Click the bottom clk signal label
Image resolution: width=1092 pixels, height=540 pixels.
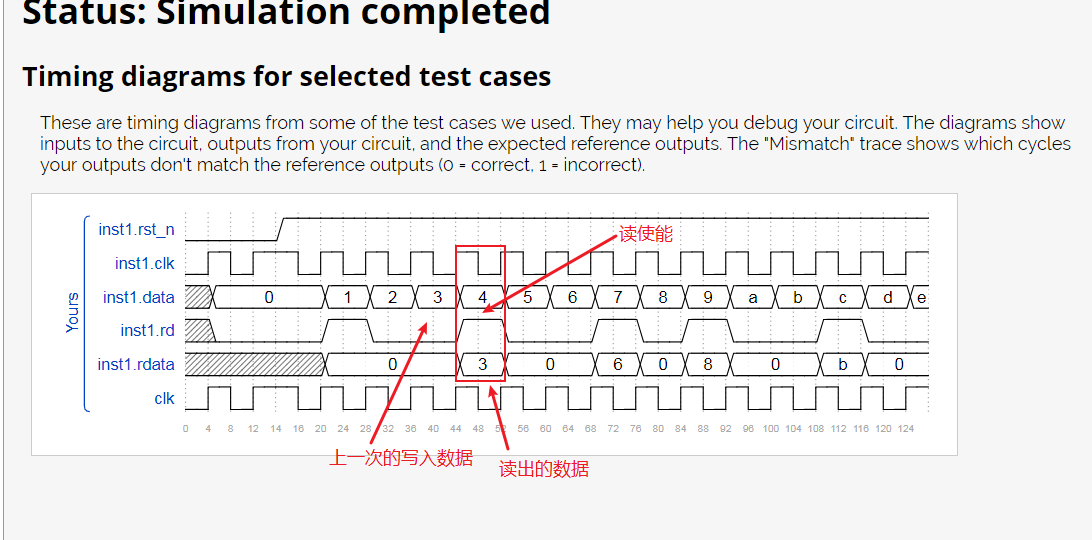tap(164, 399)
